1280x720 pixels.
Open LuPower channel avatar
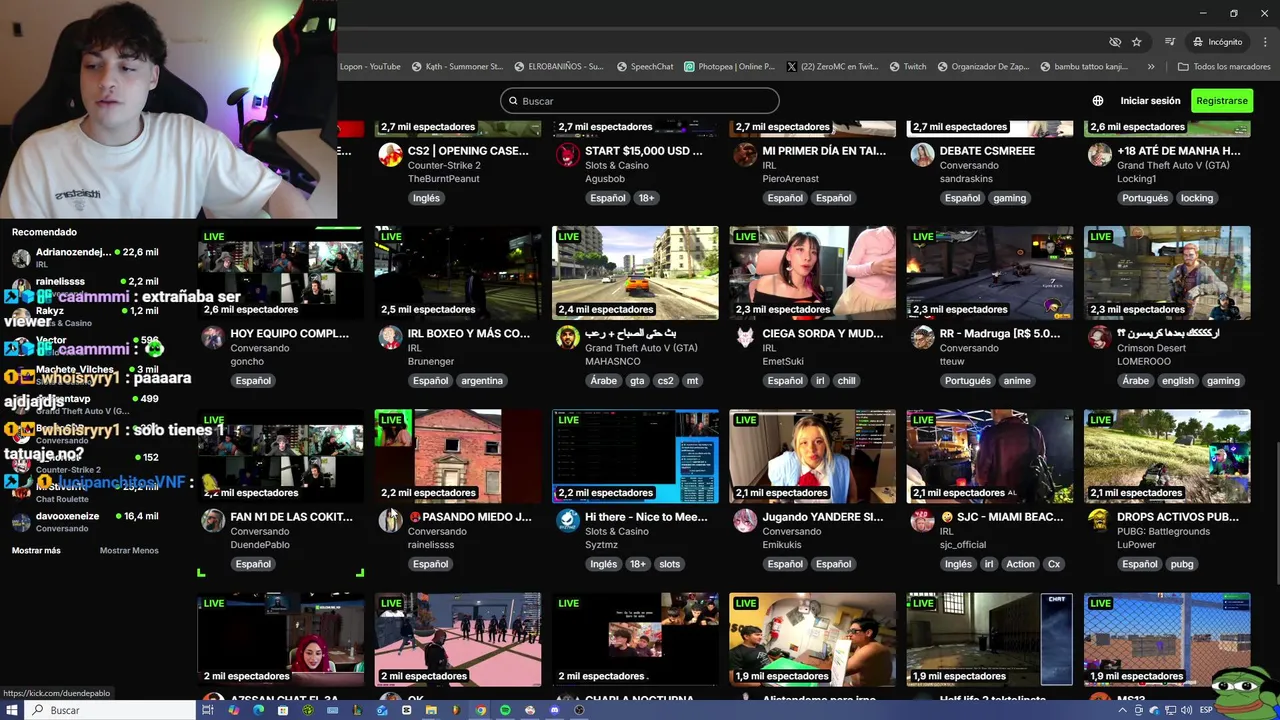1100,521
